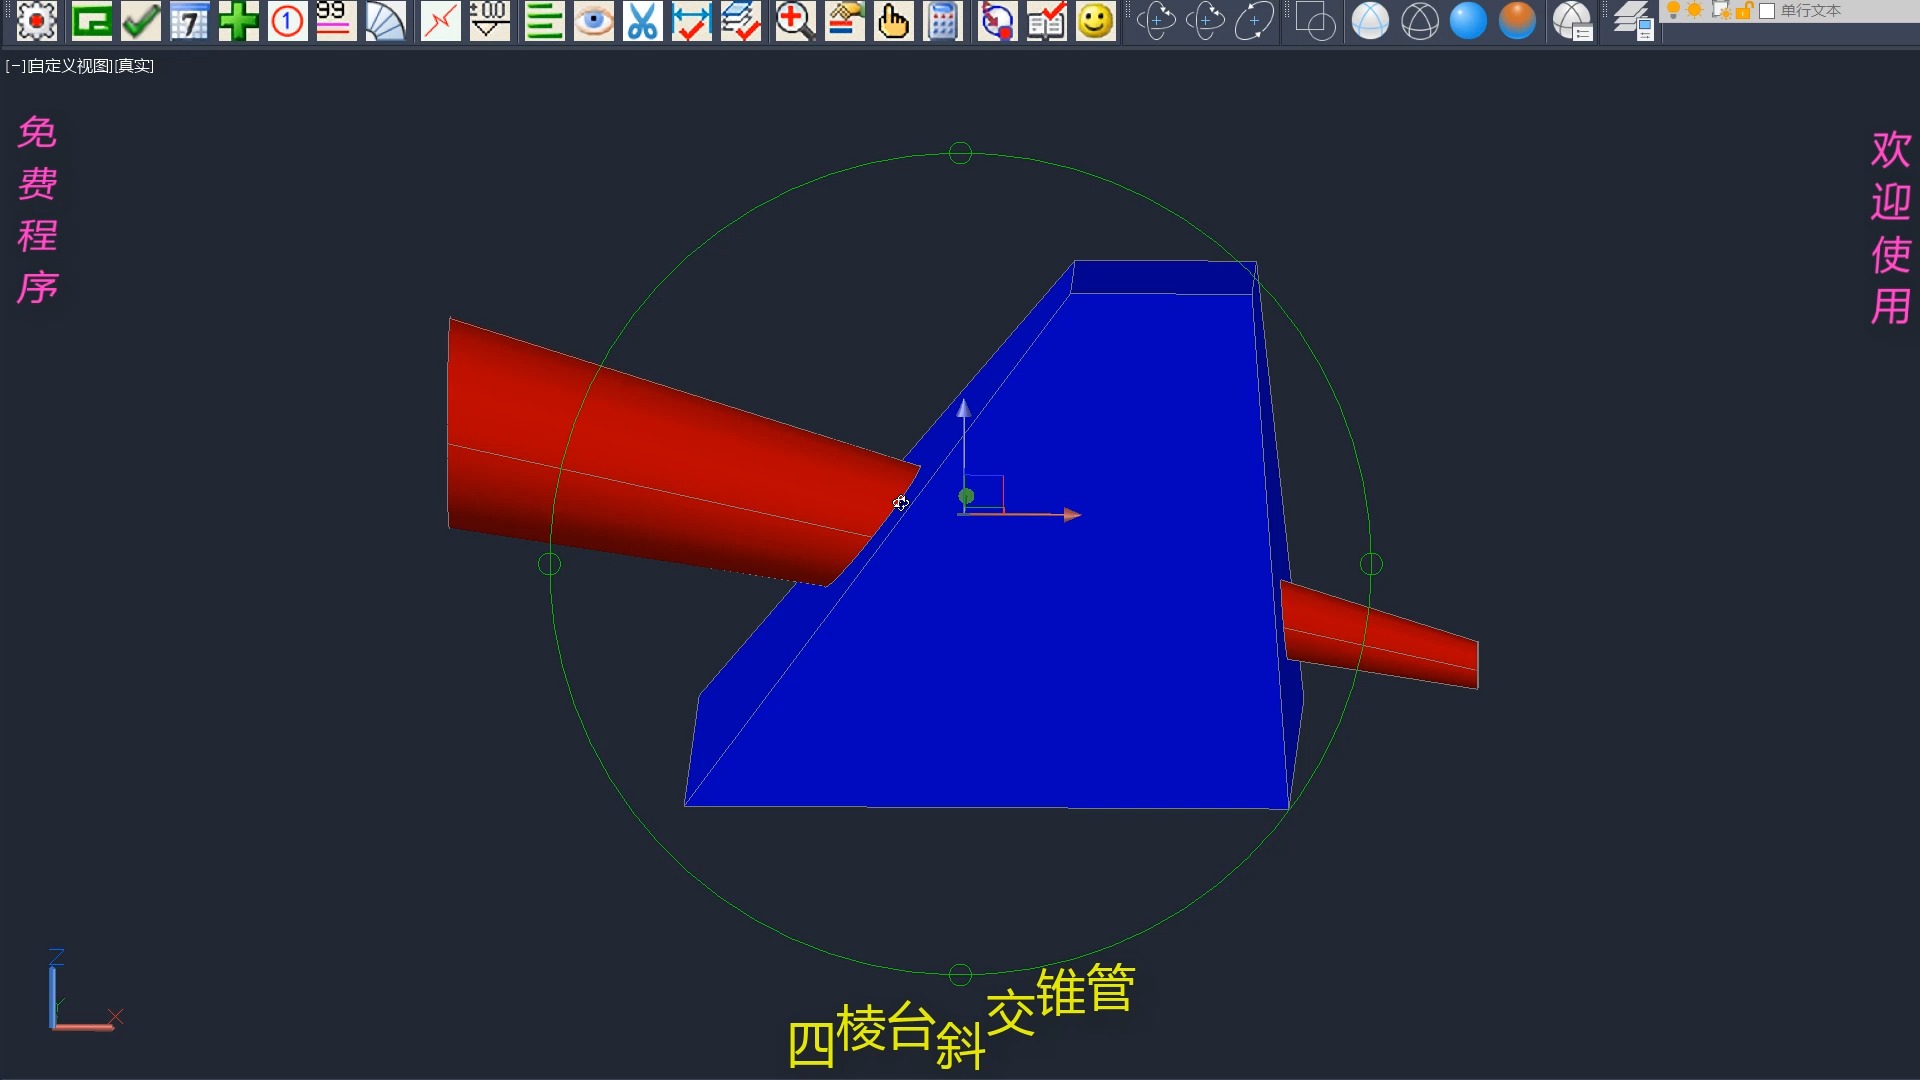Toggle the layer padlock lock icon
The image size is (1920, 1080).
pos(1743,10)
